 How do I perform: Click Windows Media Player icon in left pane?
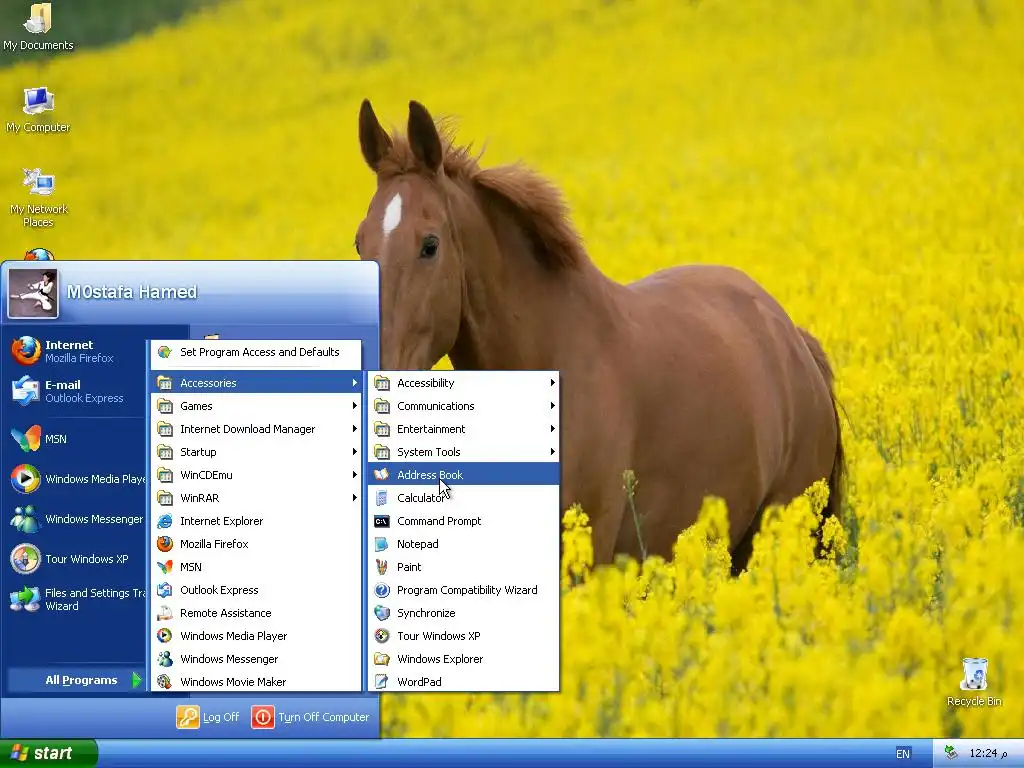click(26, 479)
